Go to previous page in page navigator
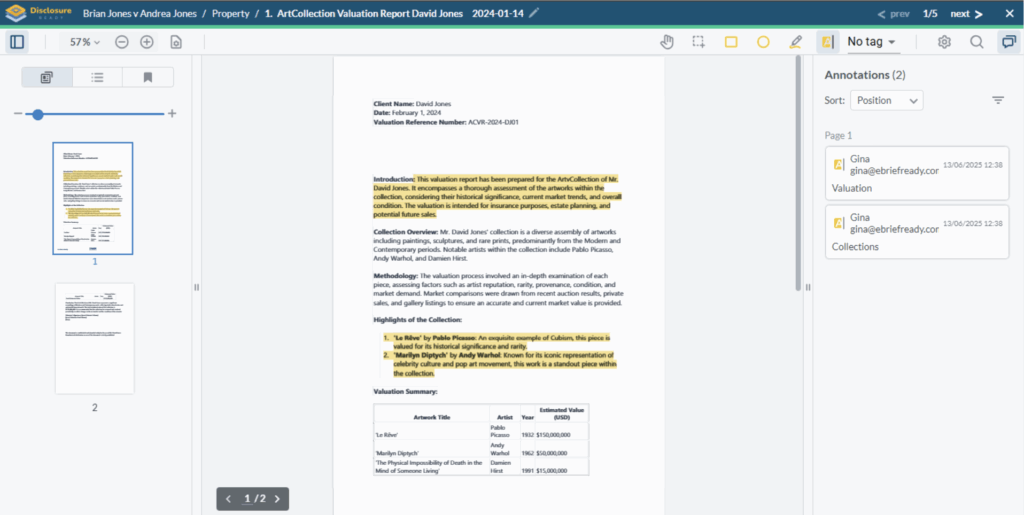 pos(228,499)
